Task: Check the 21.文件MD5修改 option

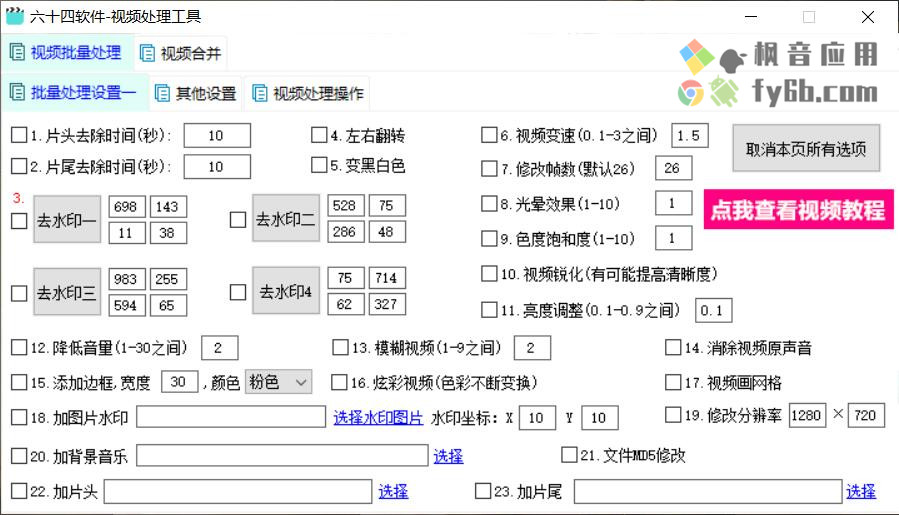Action: point(569,455)
